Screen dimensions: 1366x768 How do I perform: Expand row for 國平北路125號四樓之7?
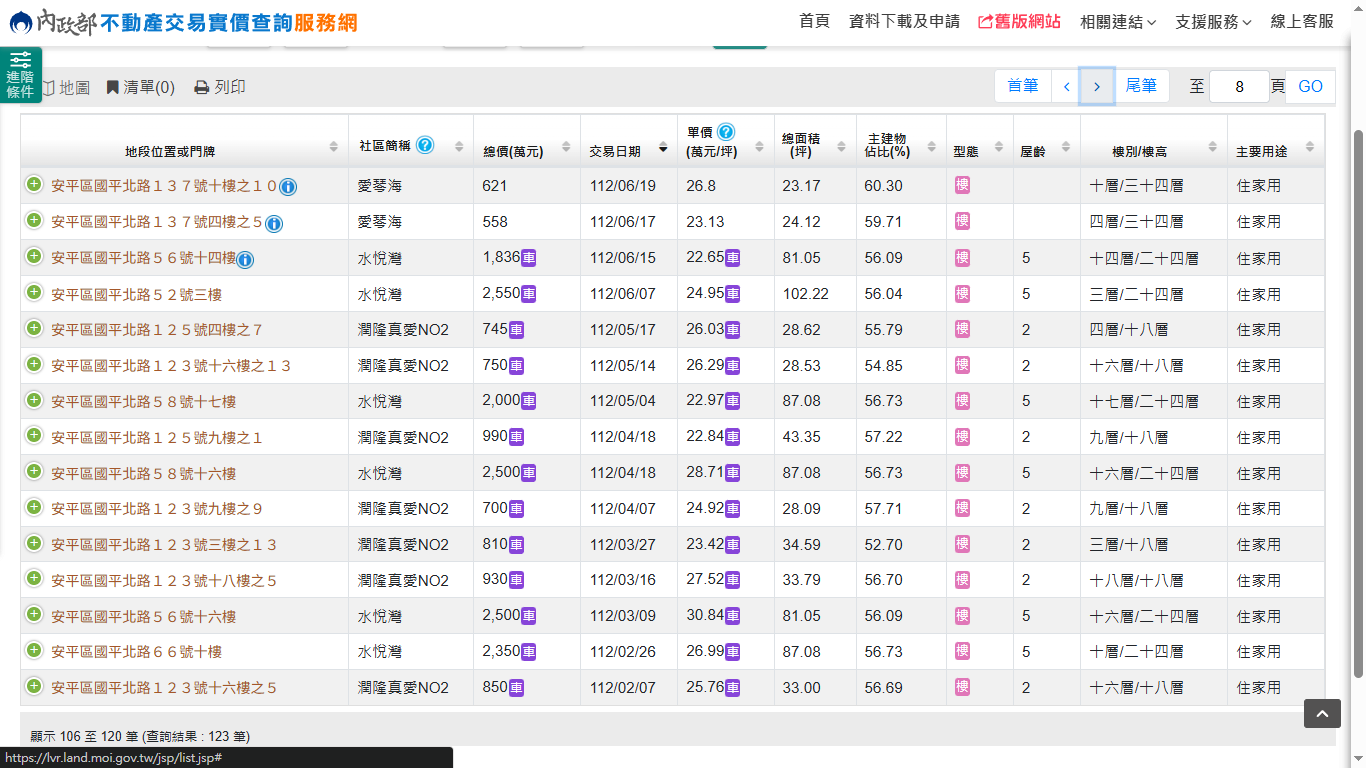pos(34,329)
